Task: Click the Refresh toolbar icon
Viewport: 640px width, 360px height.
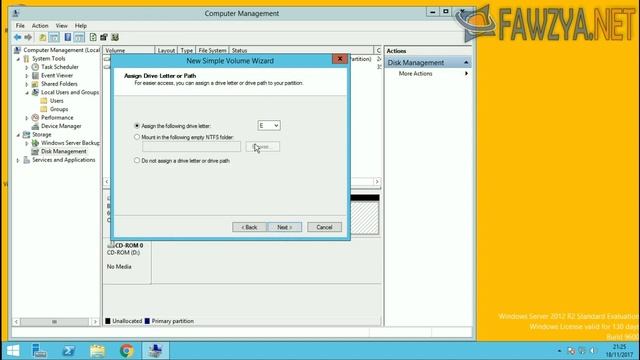Action: pos(93,38)
